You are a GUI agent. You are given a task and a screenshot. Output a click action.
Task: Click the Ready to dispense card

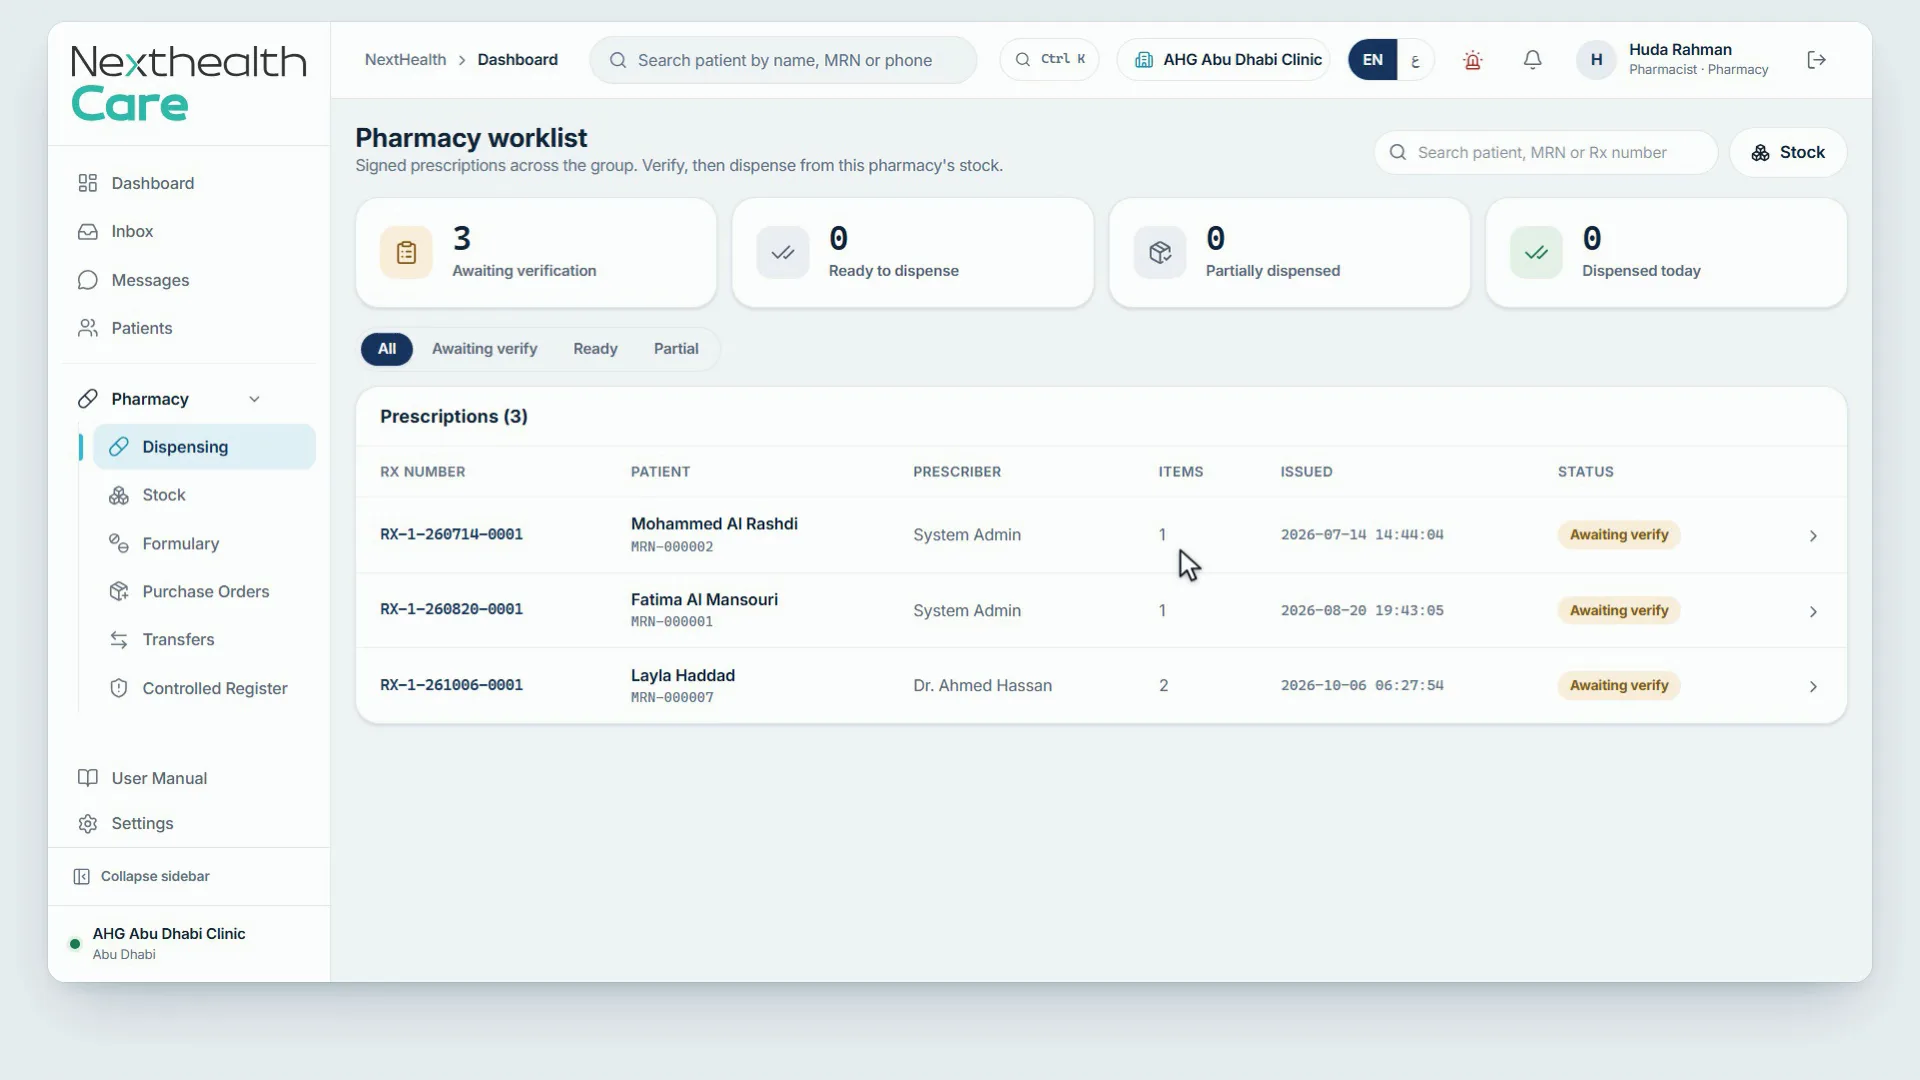pyautogui.click(x=913, y=252)
